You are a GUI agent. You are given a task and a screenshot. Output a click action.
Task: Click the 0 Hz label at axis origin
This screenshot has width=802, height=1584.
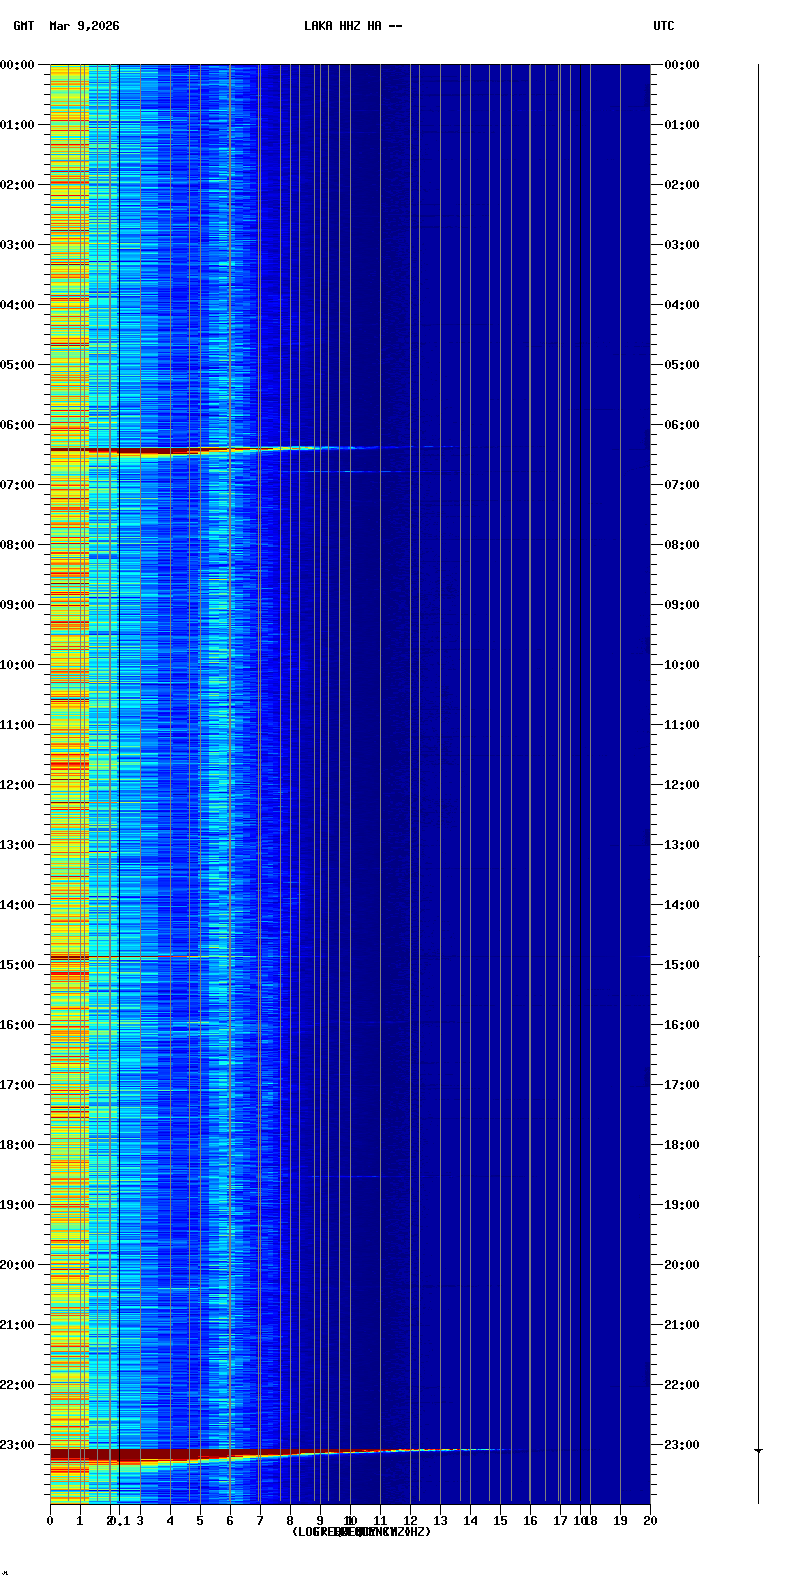click(50, 1521)
